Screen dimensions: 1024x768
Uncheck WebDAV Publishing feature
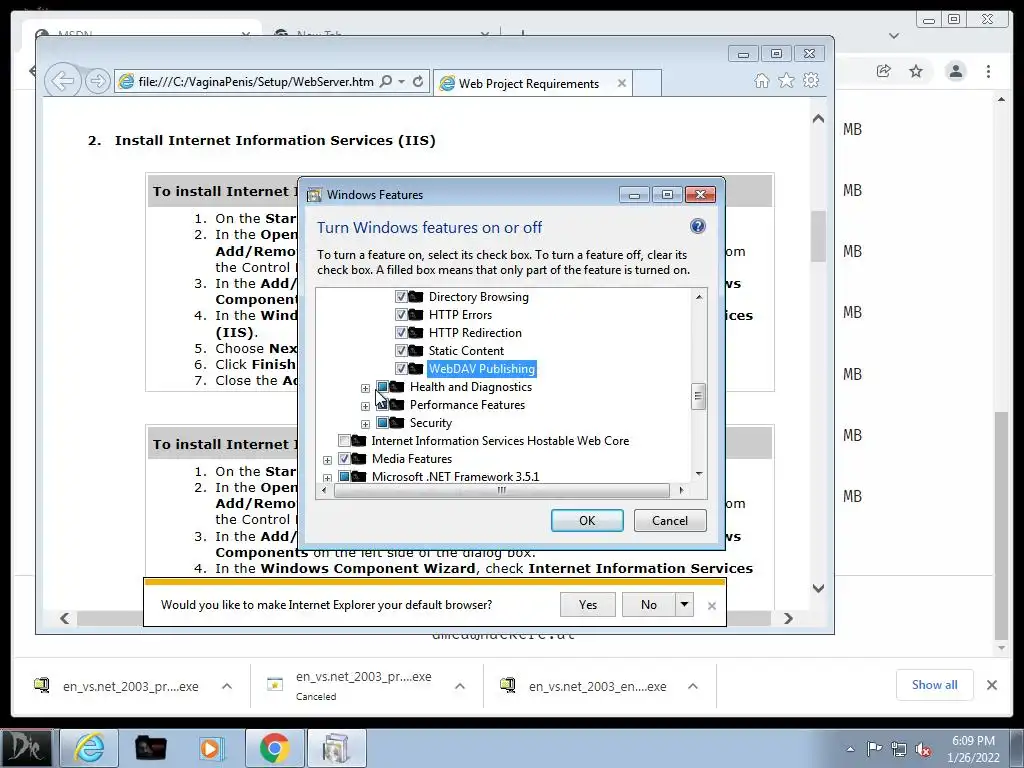[x=401, y=369]
